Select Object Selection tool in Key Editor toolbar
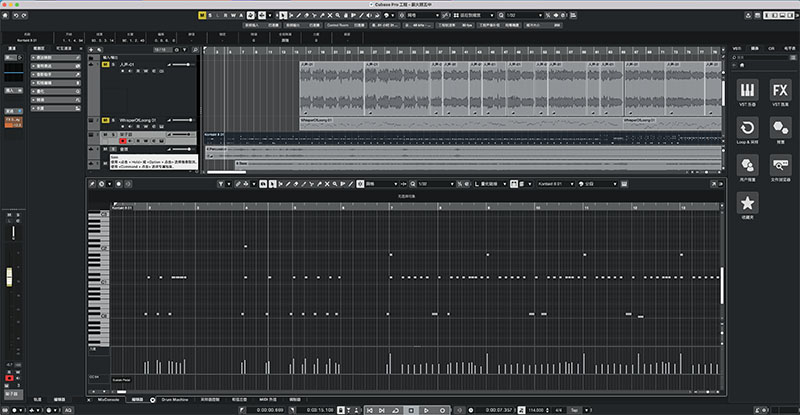This screenshot has height=415, width=800. 272,184
